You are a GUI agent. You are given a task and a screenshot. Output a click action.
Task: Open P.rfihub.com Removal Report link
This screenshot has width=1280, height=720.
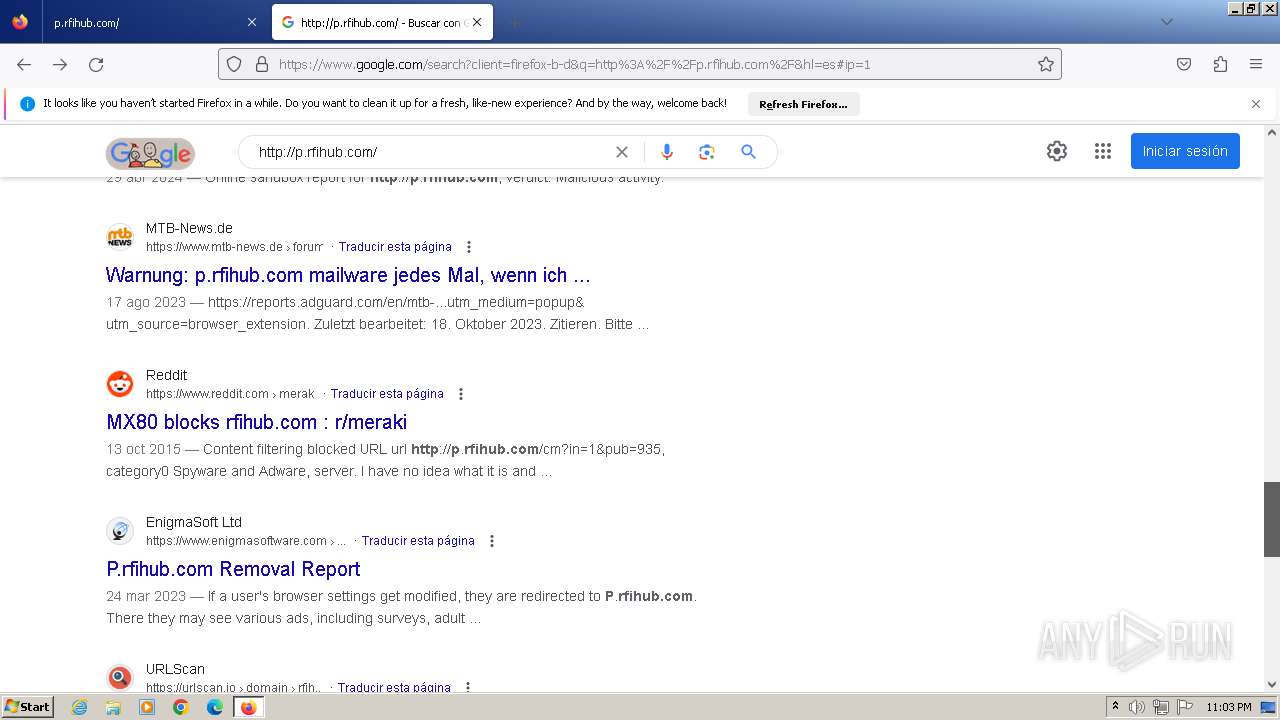click(x=233, y=569)
